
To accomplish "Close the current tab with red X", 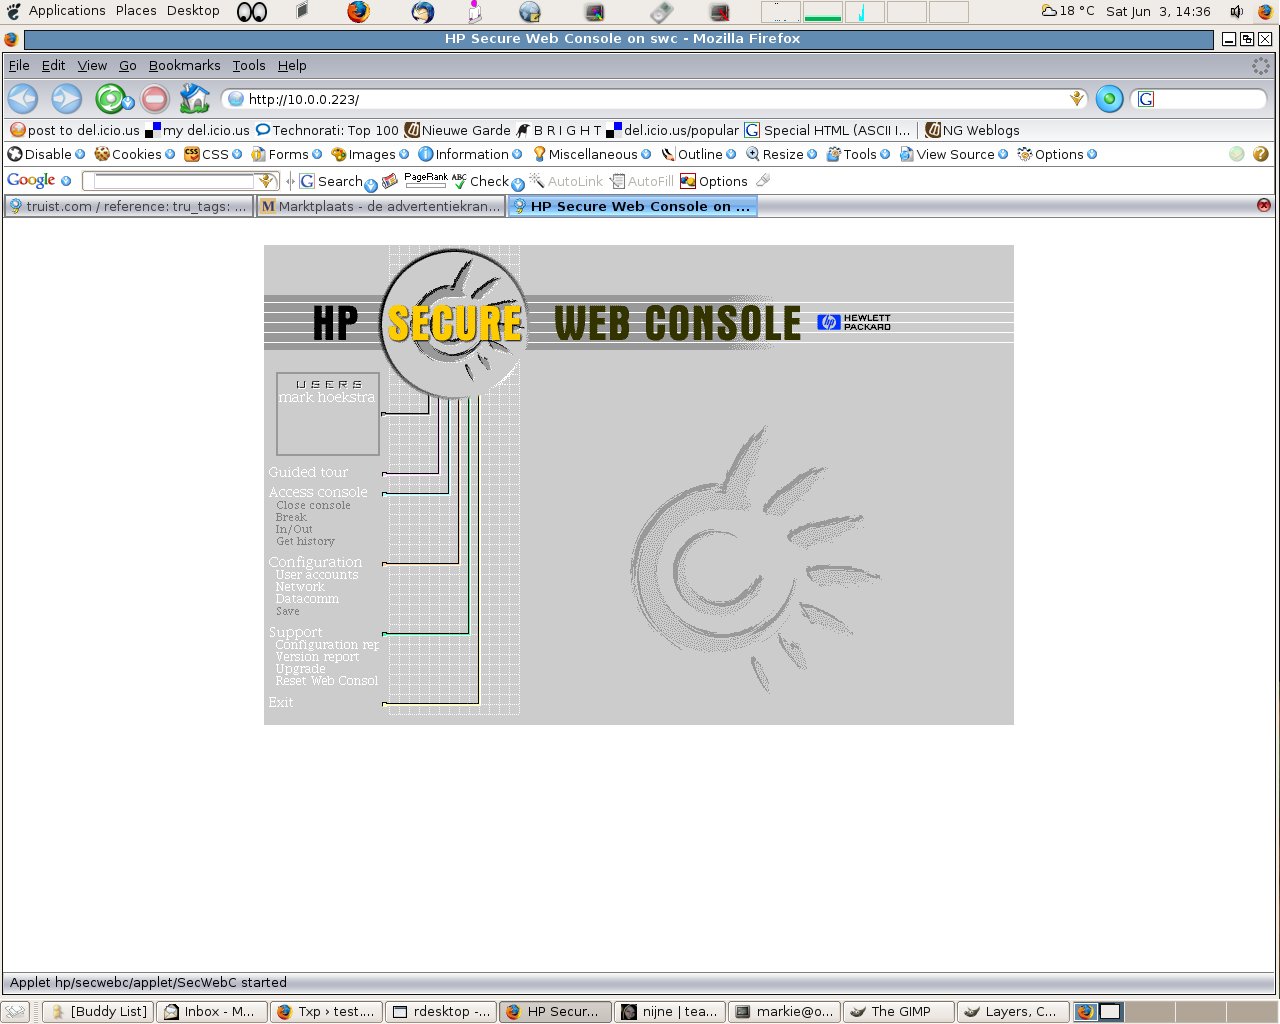I will pyautogui.click(x=1264, y=205).
